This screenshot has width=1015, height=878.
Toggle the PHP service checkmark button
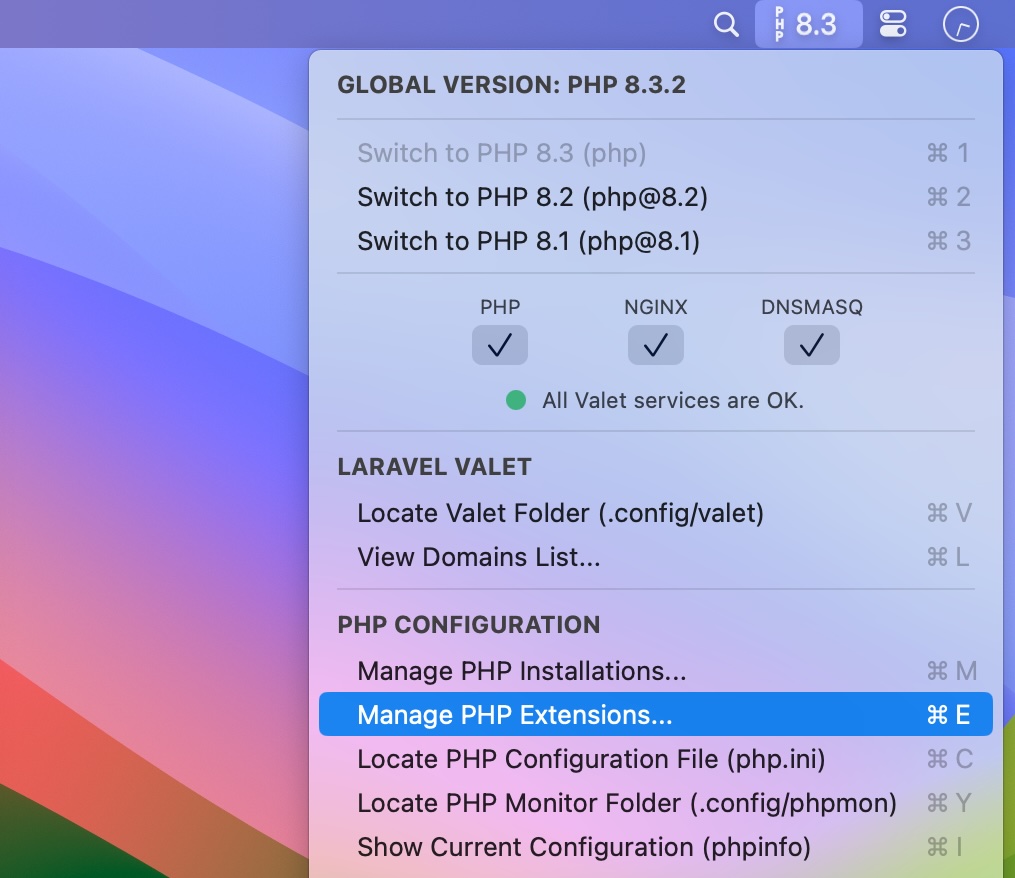point(500,345)
